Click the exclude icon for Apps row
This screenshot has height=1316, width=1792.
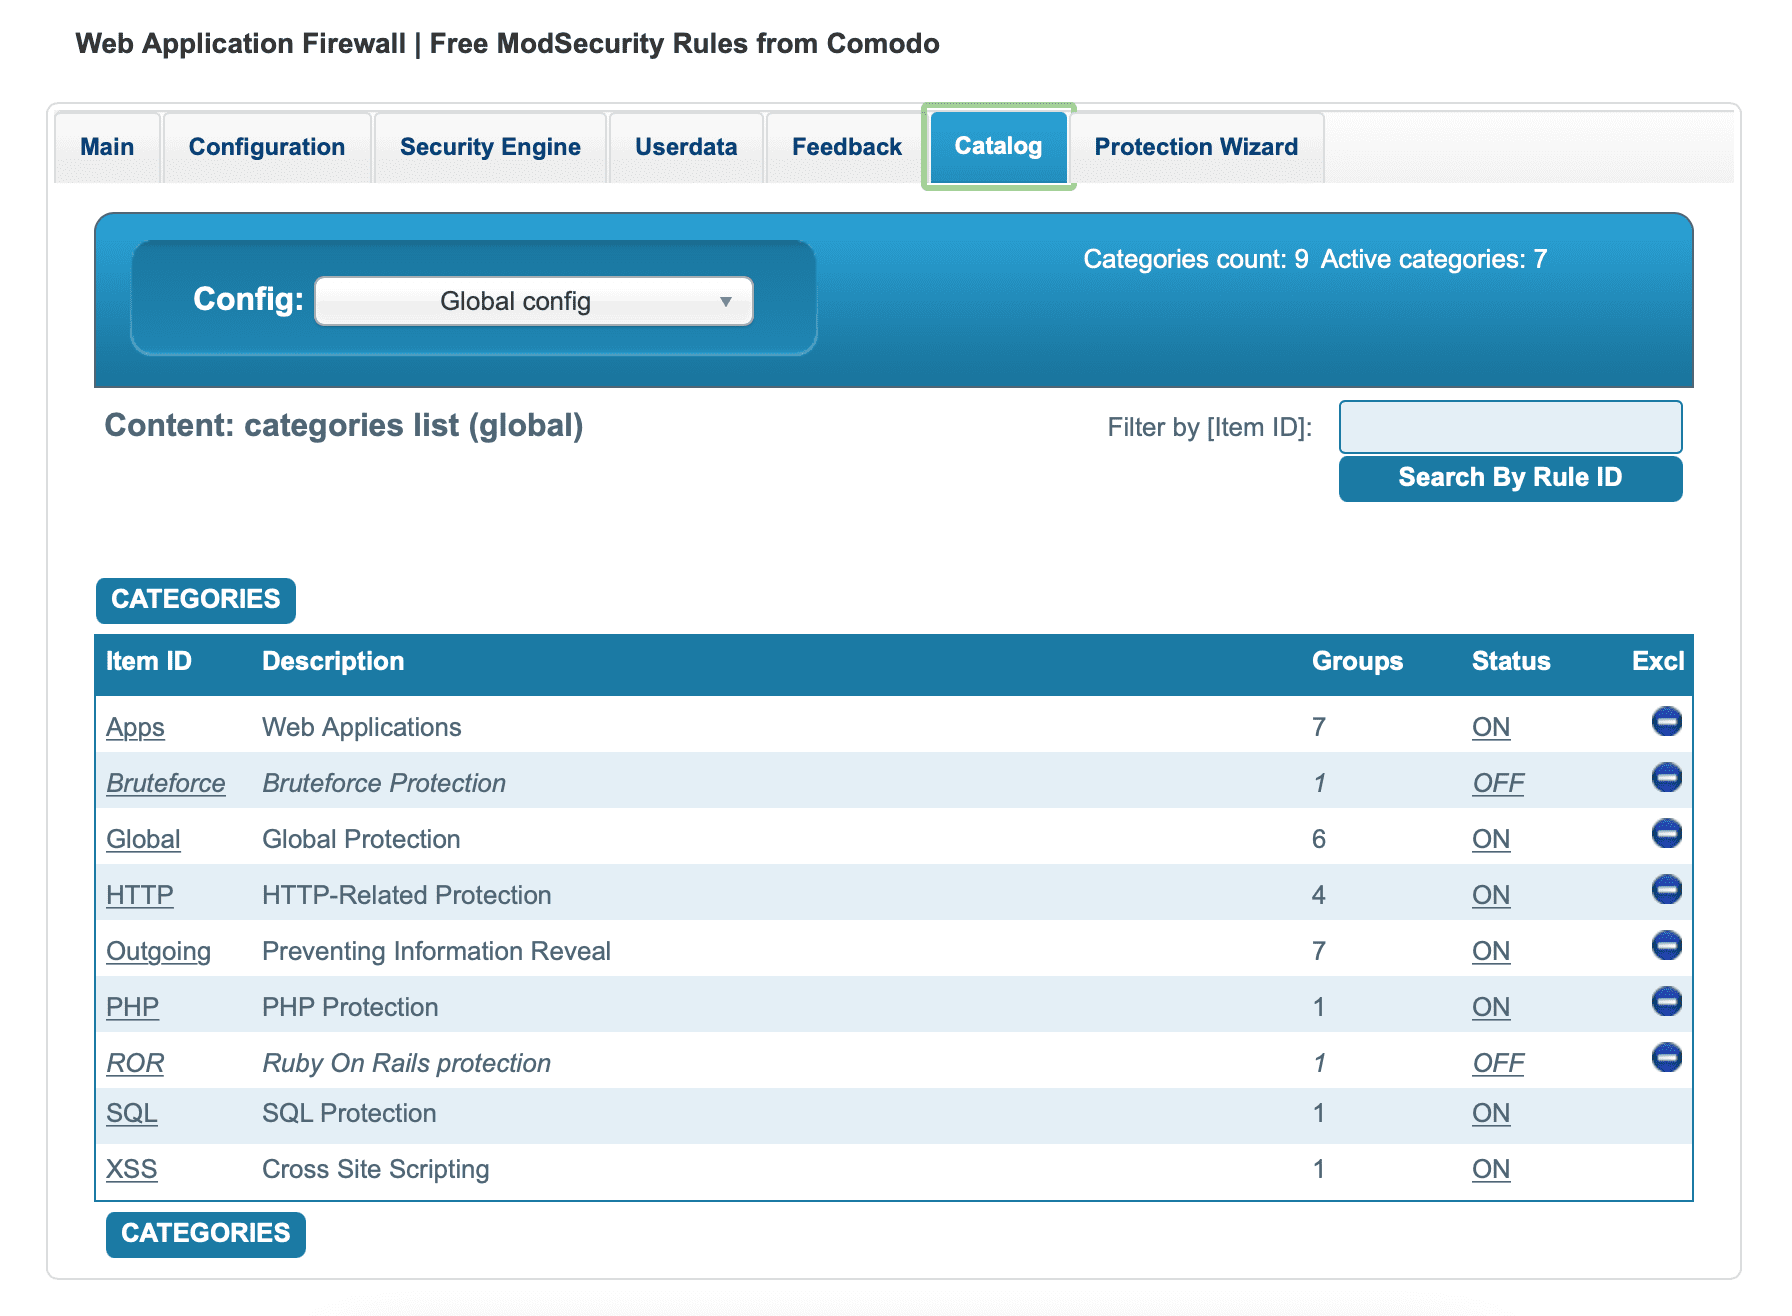click(x=1666, y=721)
